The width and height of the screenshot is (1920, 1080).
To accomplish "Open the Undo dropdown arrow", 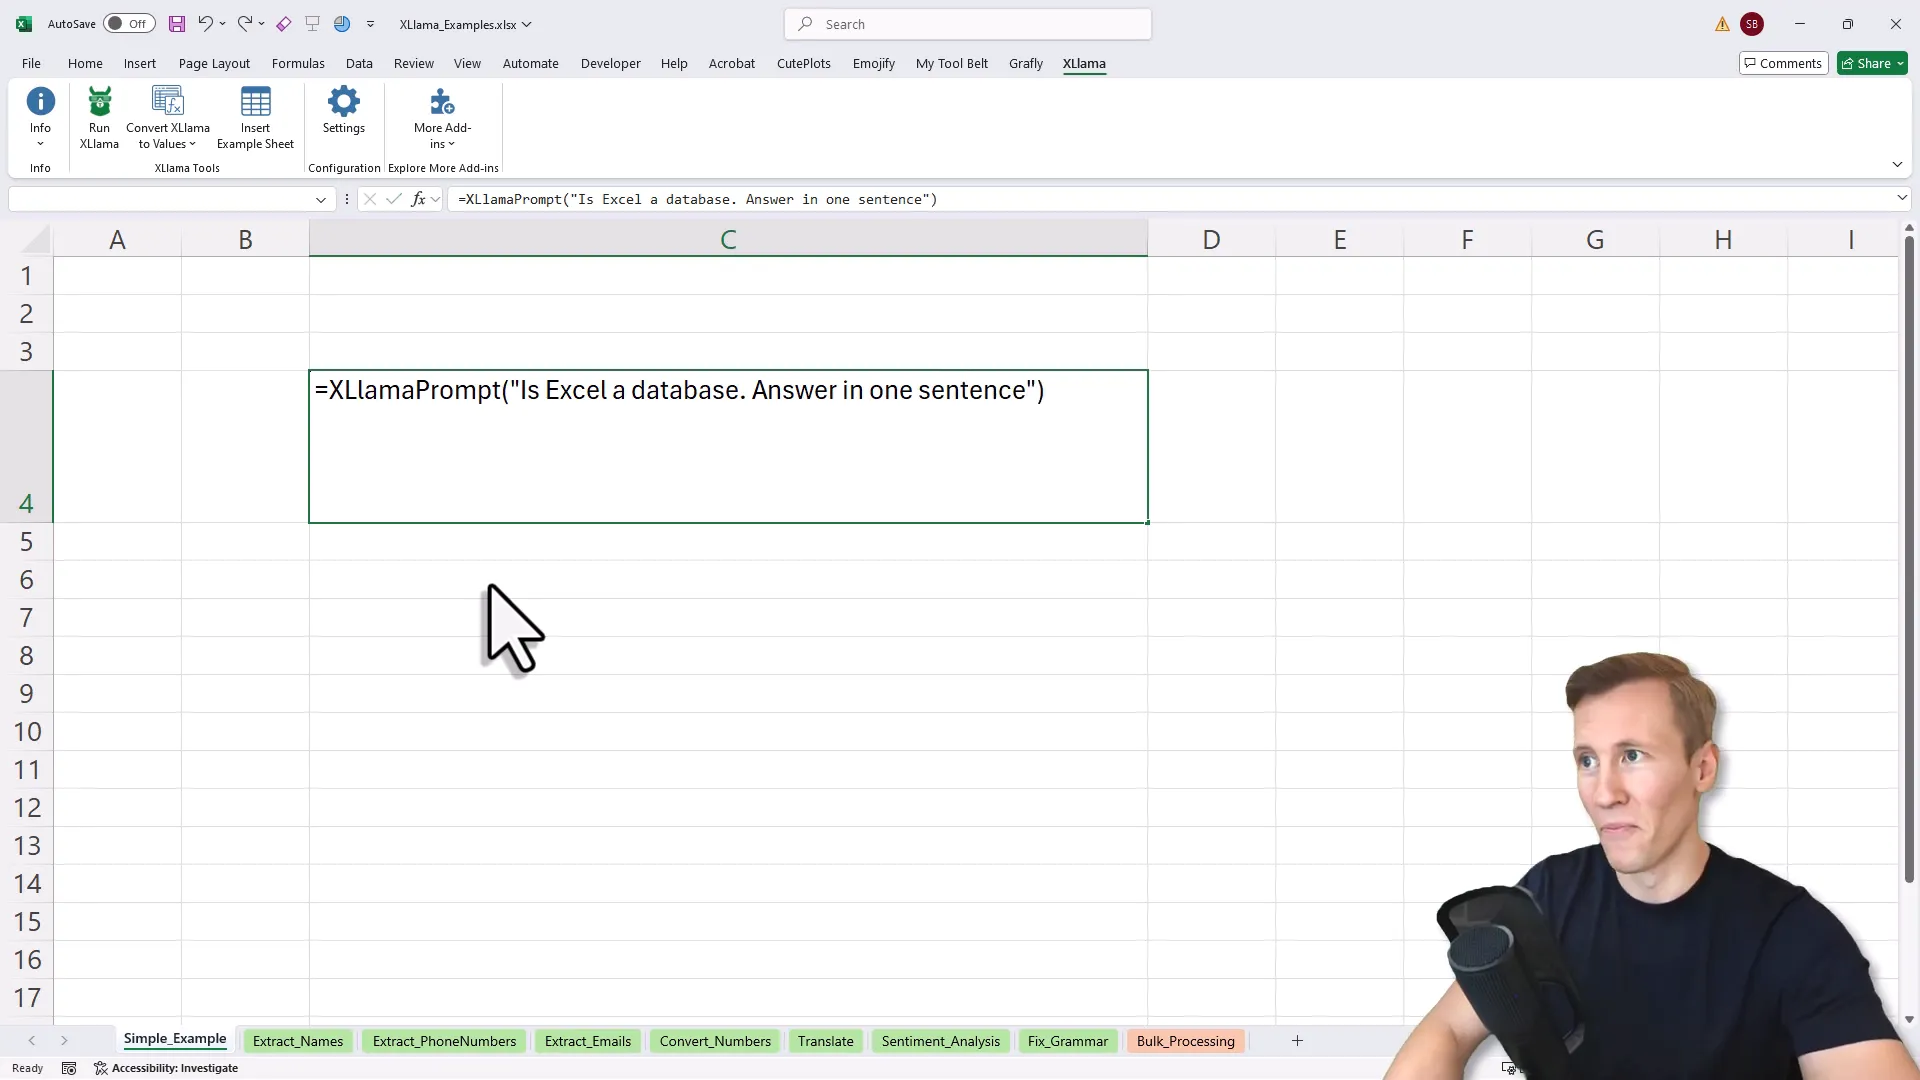I will [x=221, y=24].
